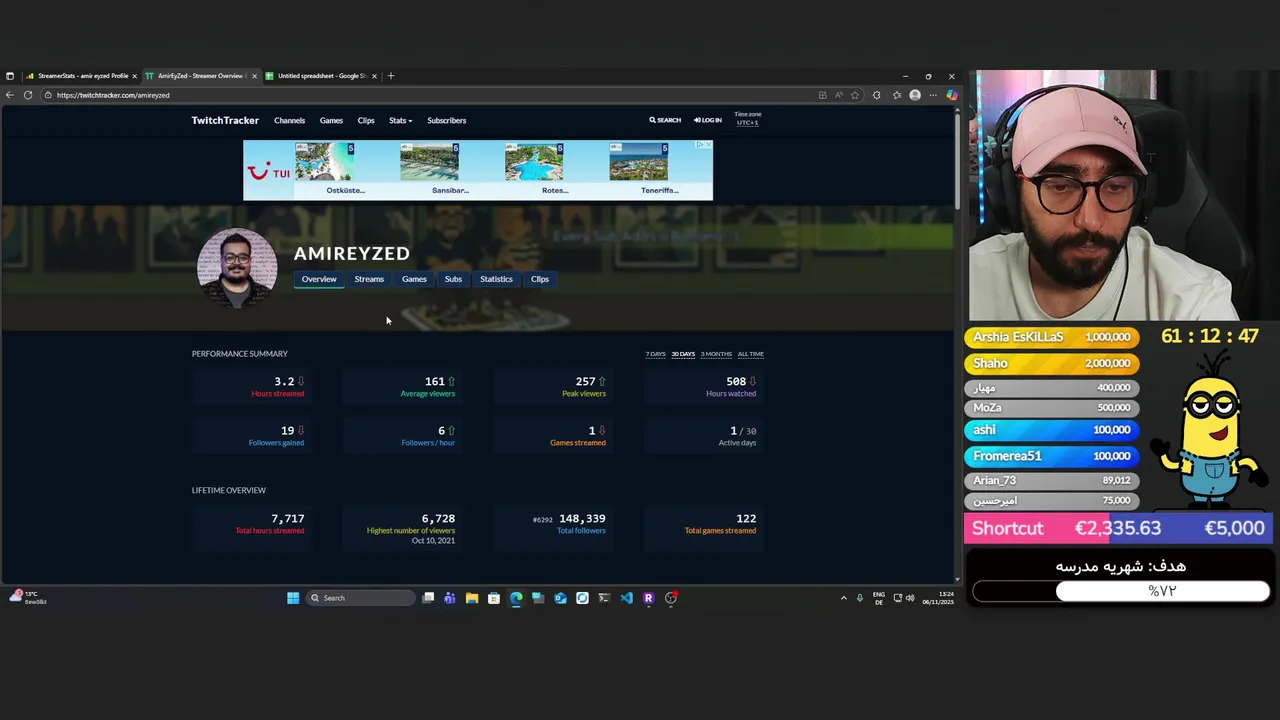
Task: Click the ad close icon
Action: tap(707, 145)
